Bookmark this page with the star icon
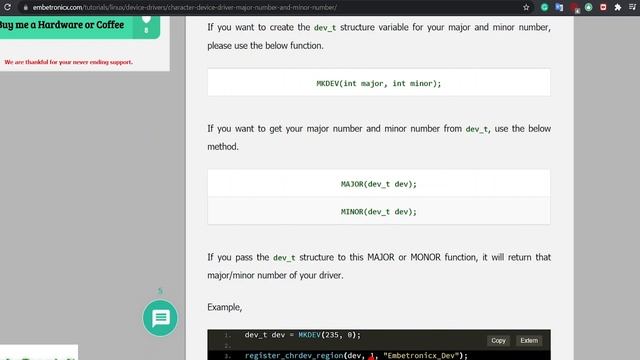This screenshot has height=360, width=640. coord(526,7)
